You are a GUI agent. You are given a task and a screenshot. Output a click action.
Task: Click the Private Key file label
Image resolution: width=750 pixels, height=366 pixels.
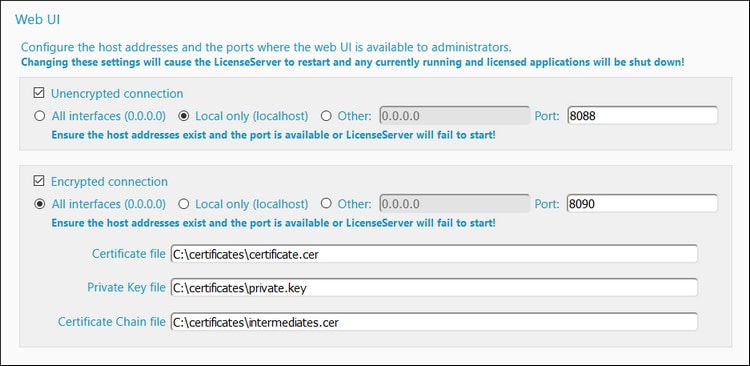tap(126, 288)
